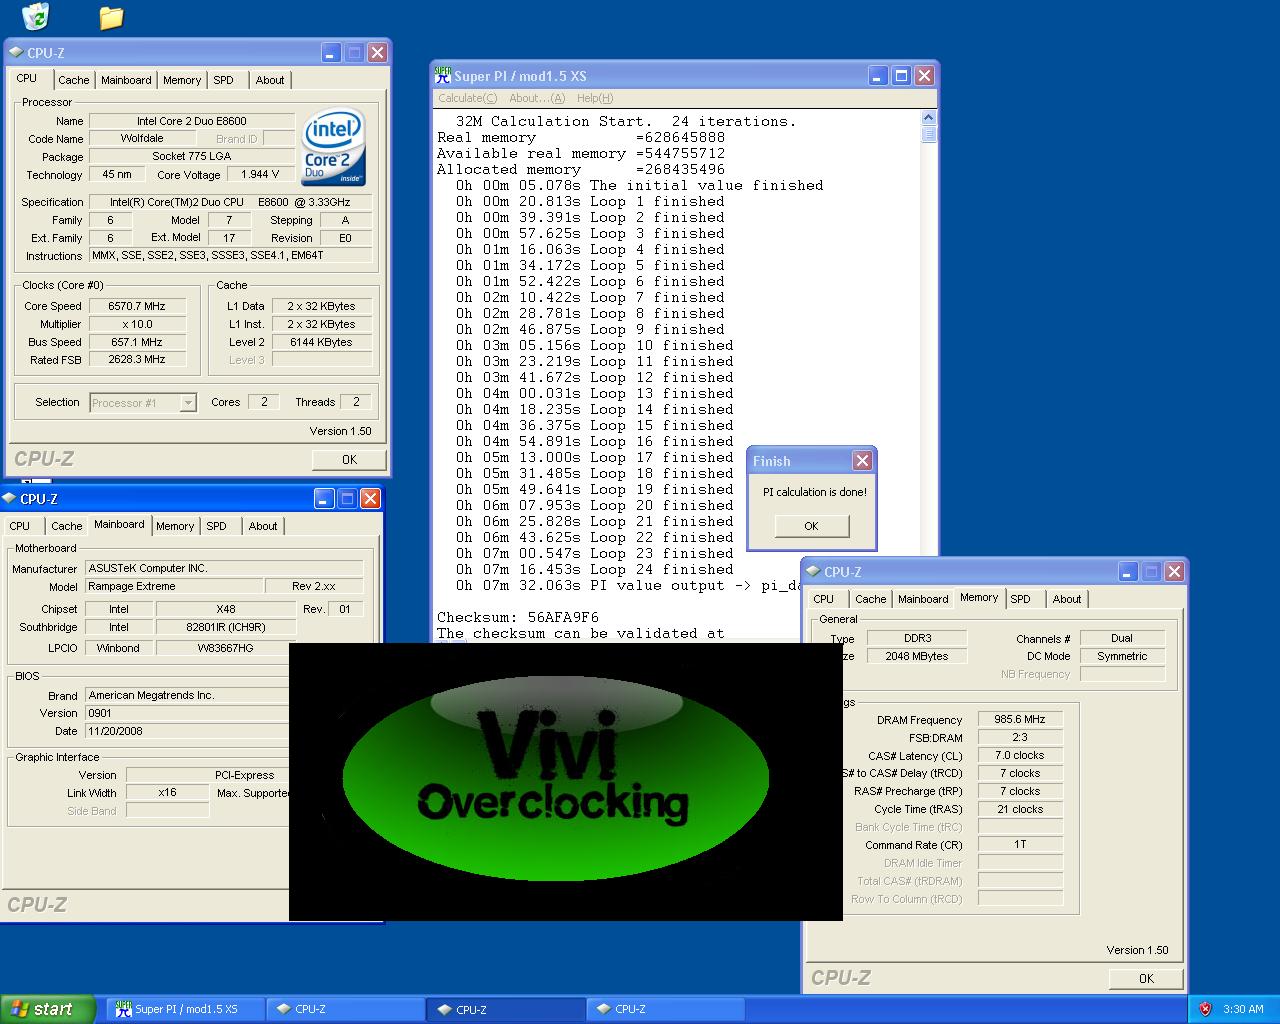Click the top CPU-Z window title icon
1280x1024 pixels.
[x=17, y=53]
